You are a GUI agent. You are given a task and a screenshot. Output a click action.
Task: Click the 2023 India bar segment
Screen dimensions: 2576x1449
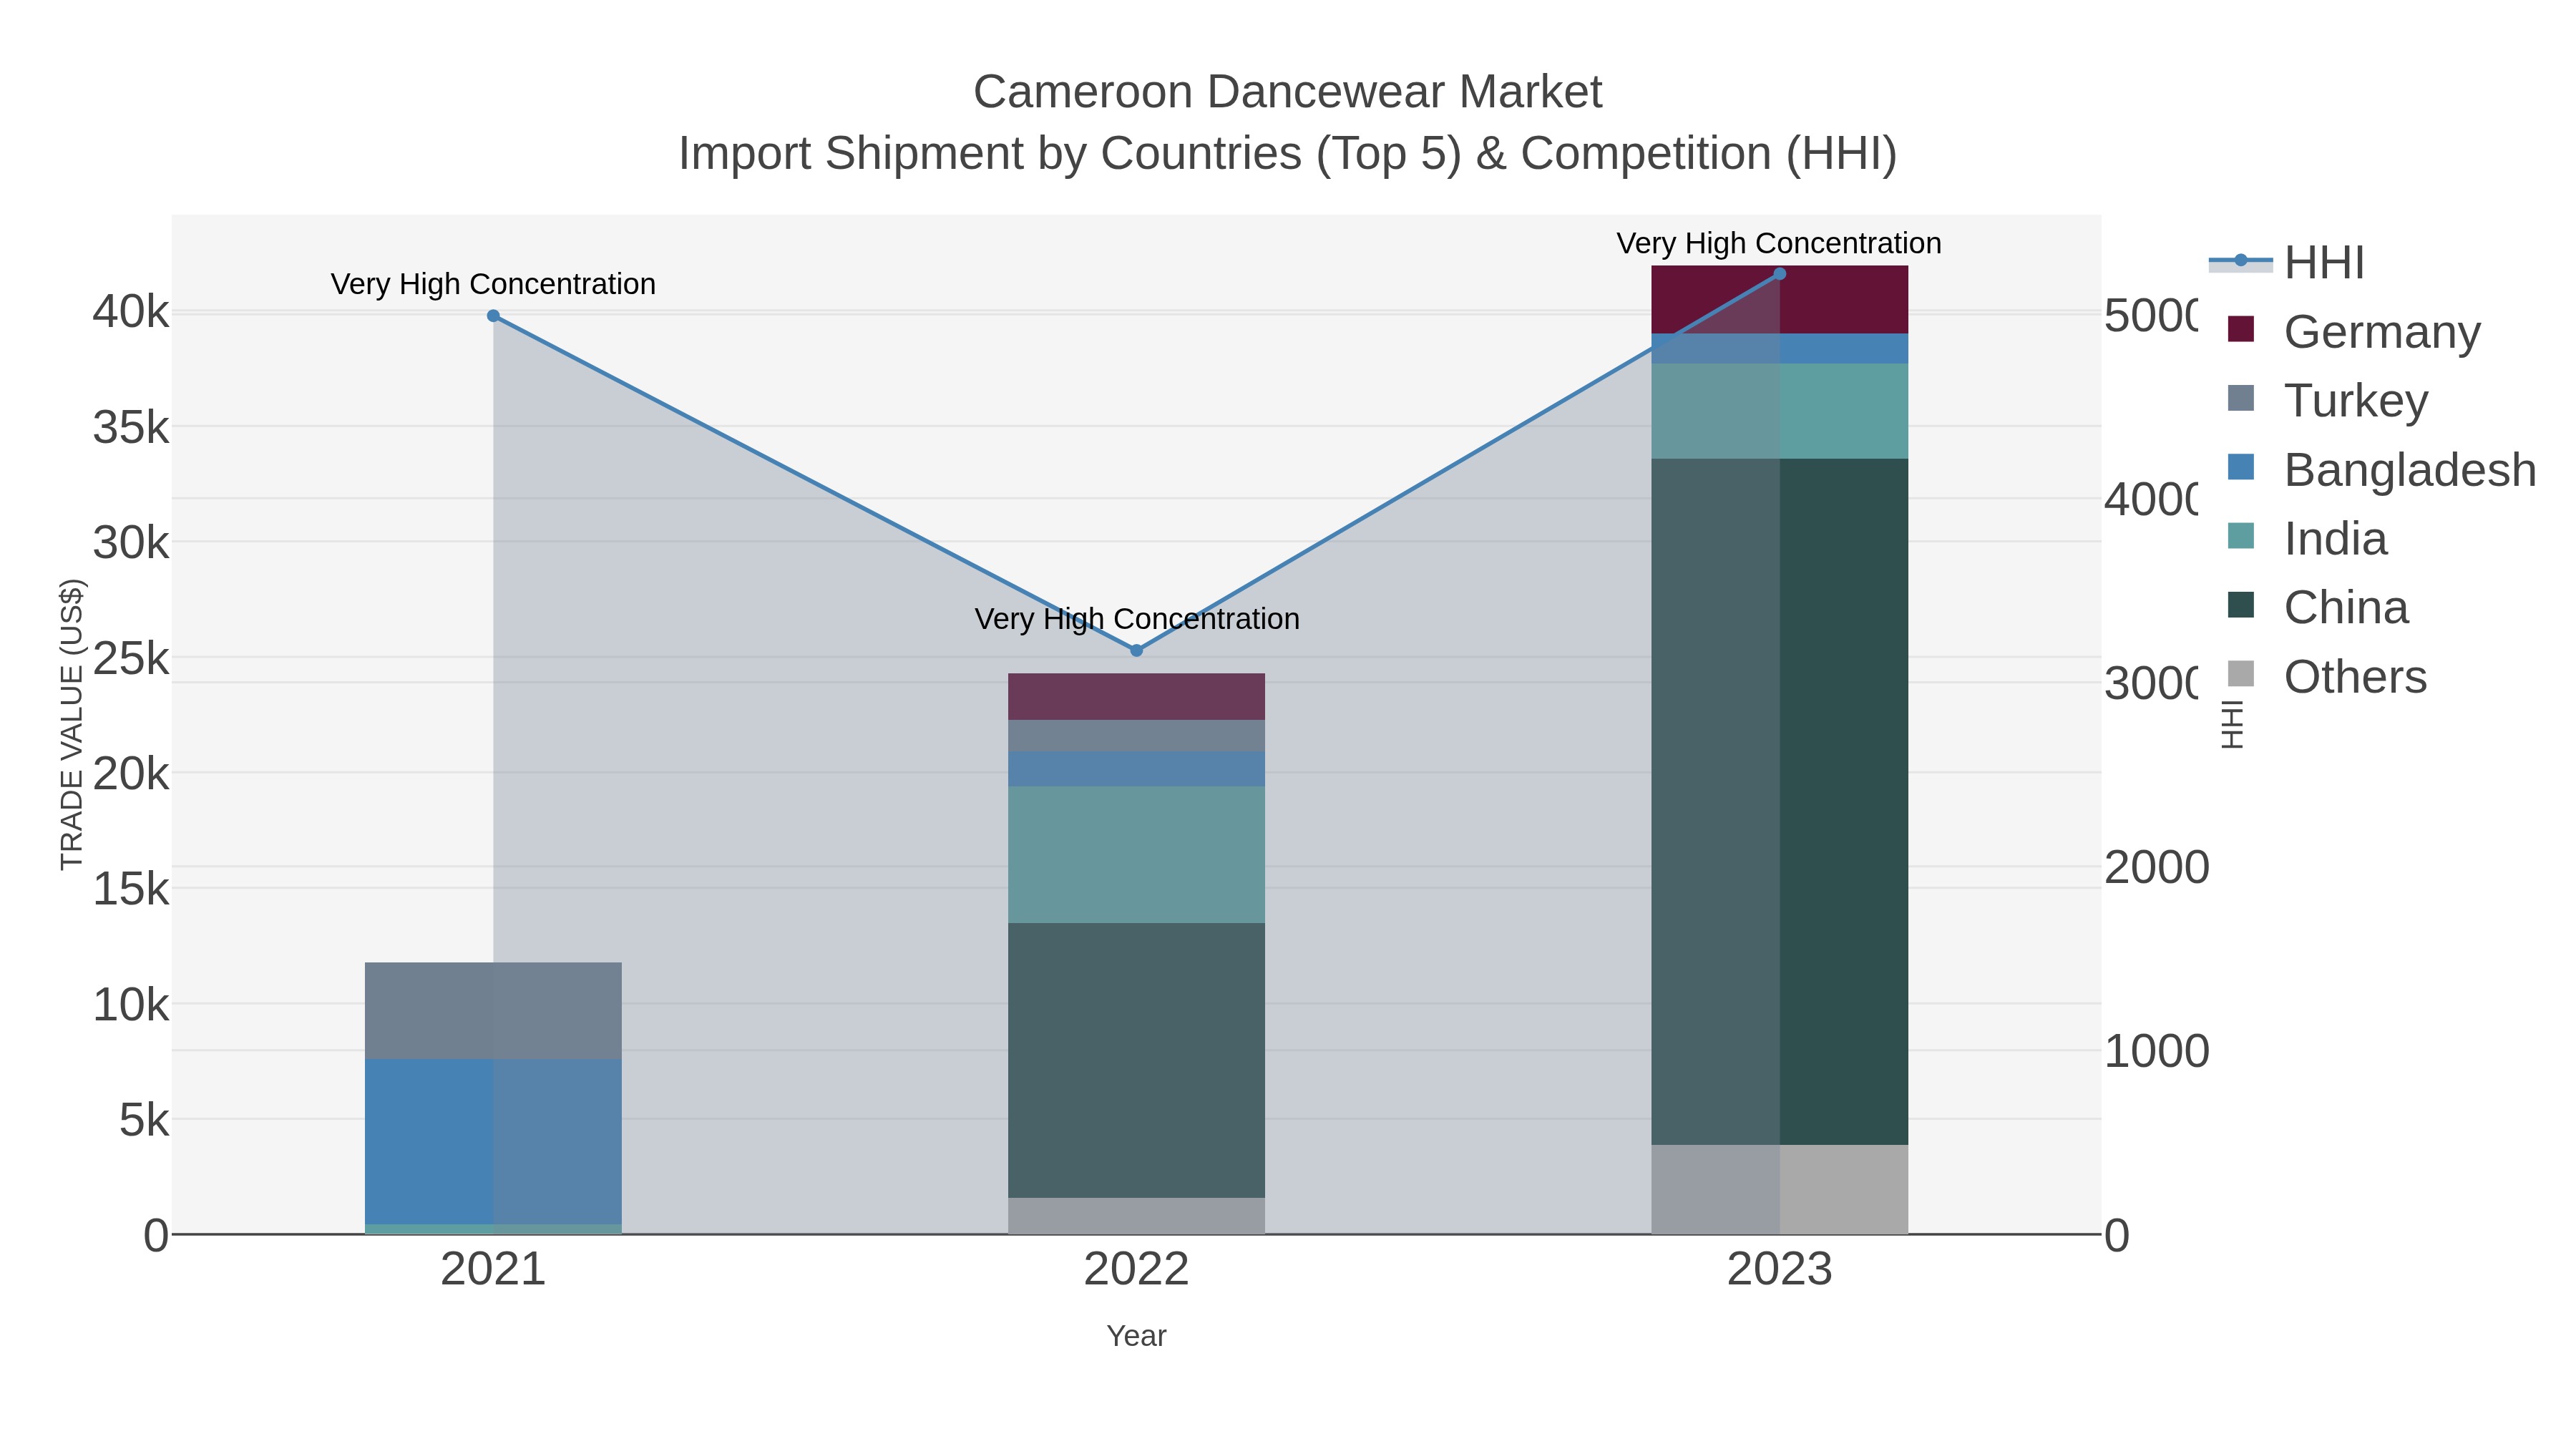(1779, 411)
